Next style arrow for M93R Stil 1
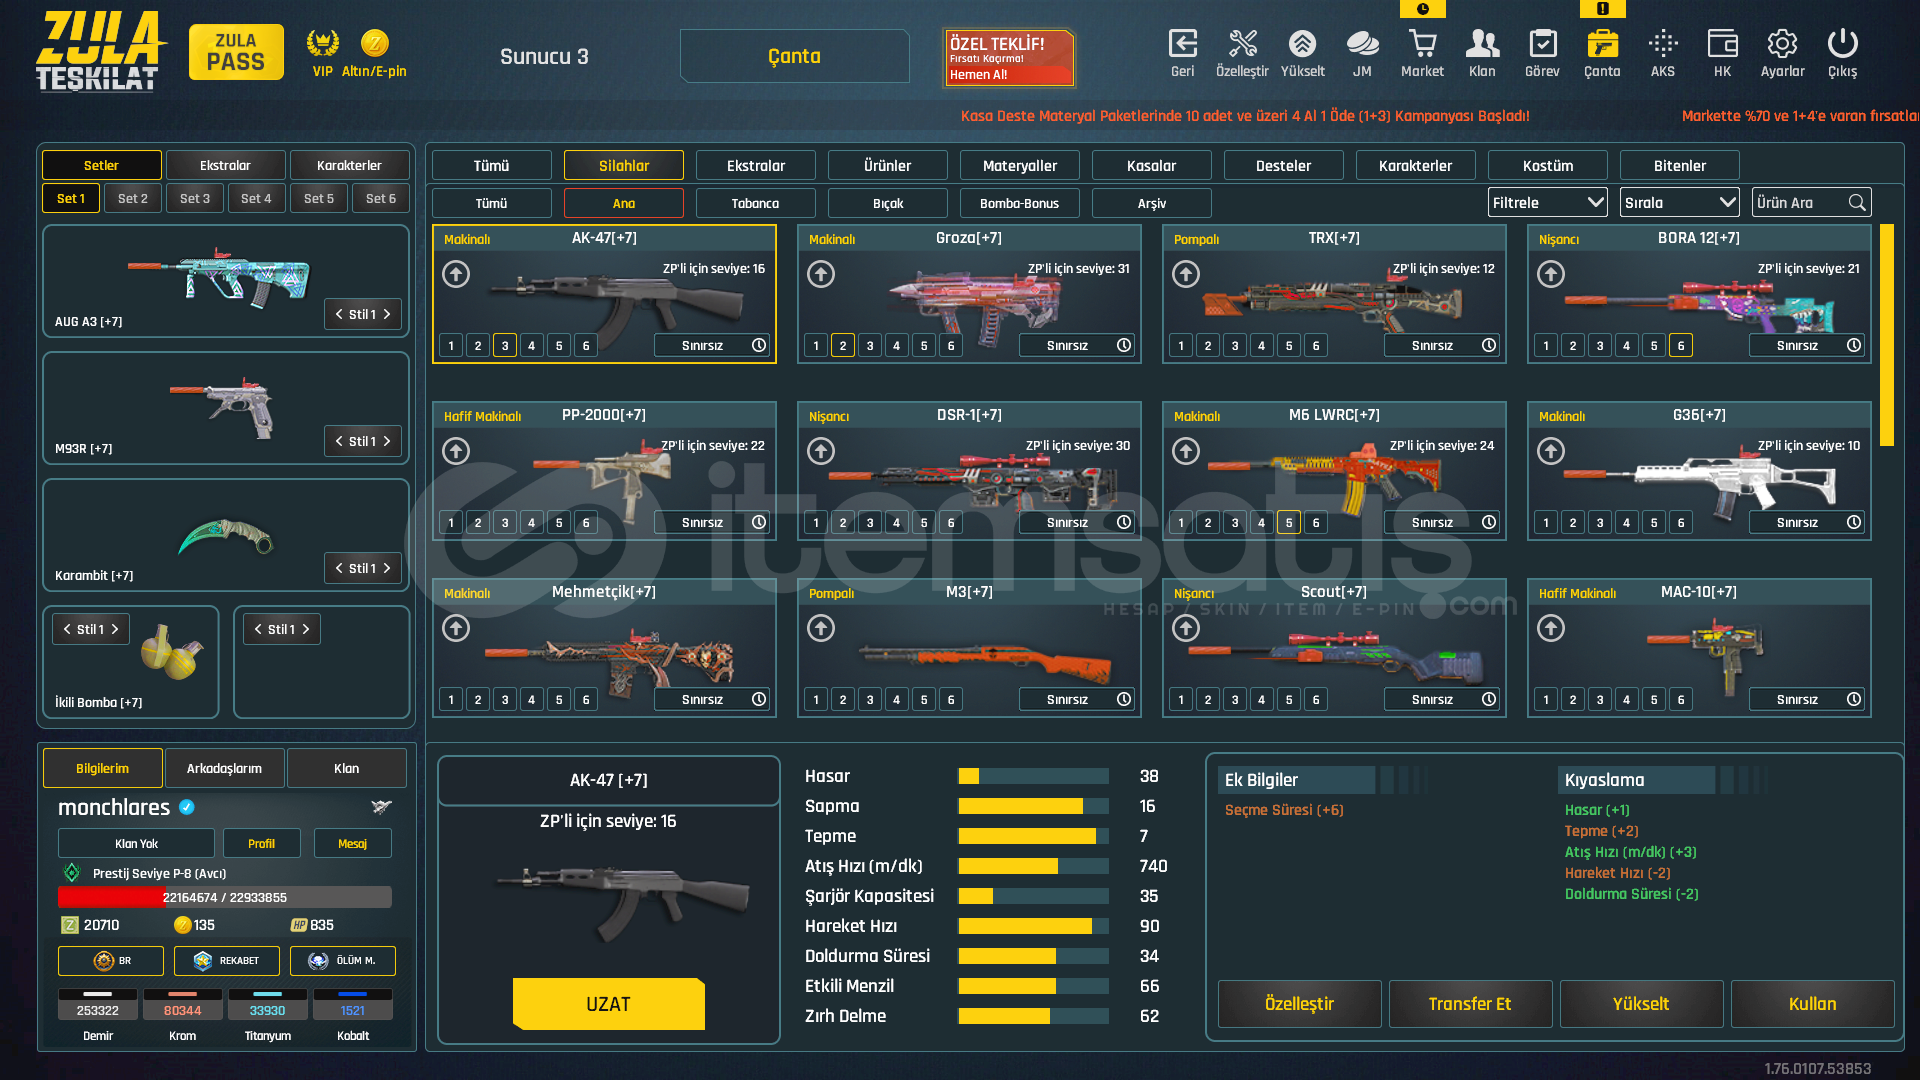This screenshot has height=1080, width=1920. [x=387, y=441]
